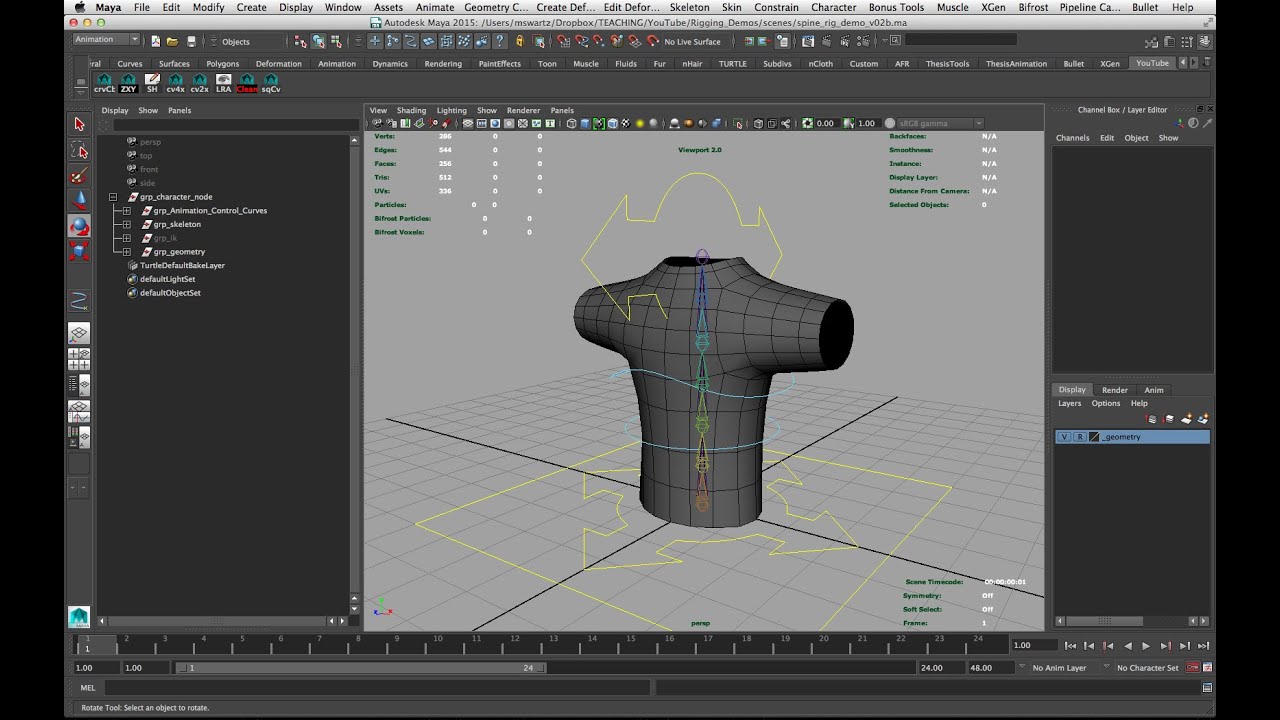
Task: Collapse grp_character_node in outliner
Action: coord(113,197)
